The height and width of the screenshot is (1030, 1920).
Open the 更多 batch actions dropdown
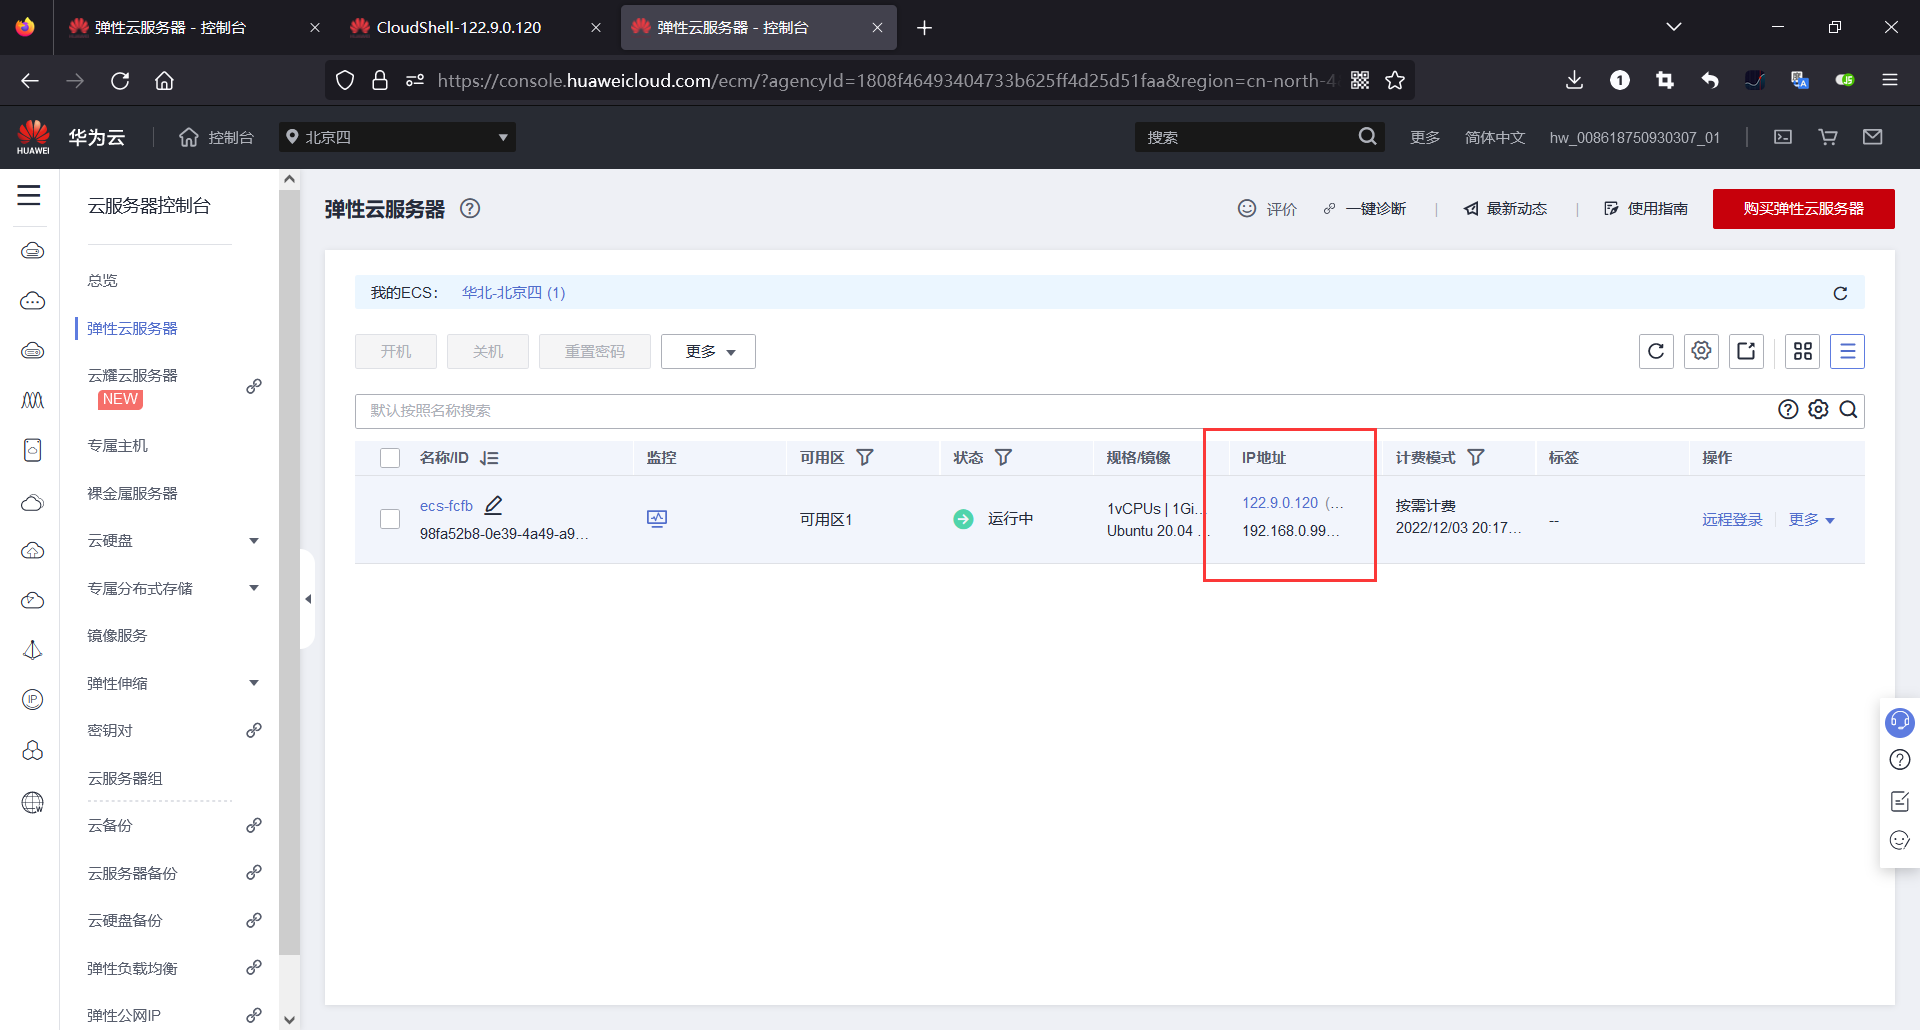tap(708, 351)
